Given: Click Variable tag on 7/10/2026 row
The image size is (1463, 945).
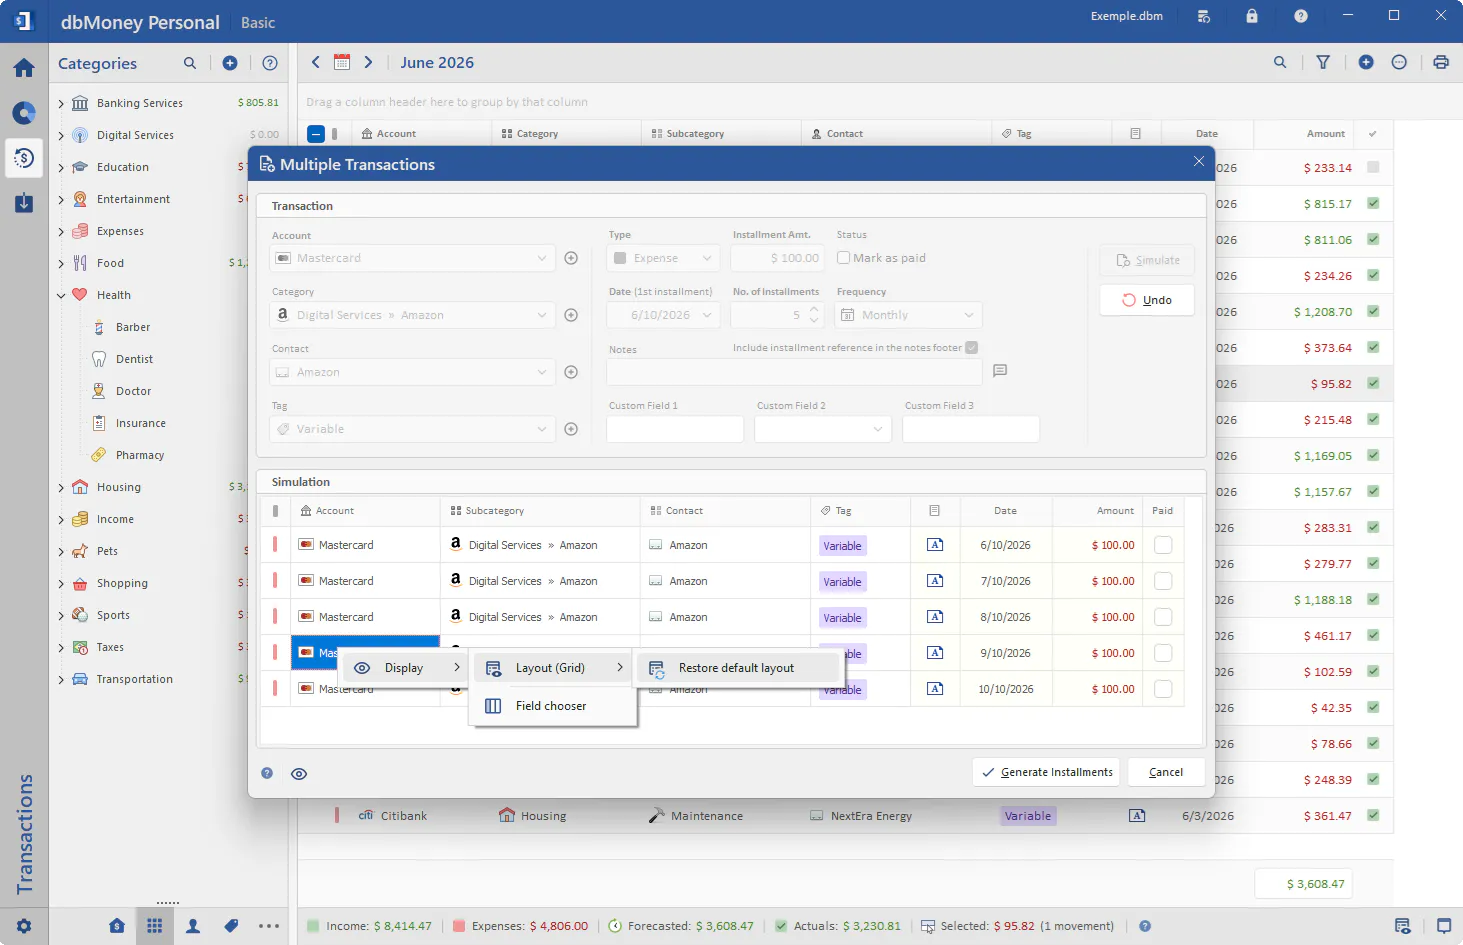Looking at the screenshot, I should [x=842, y=582].
